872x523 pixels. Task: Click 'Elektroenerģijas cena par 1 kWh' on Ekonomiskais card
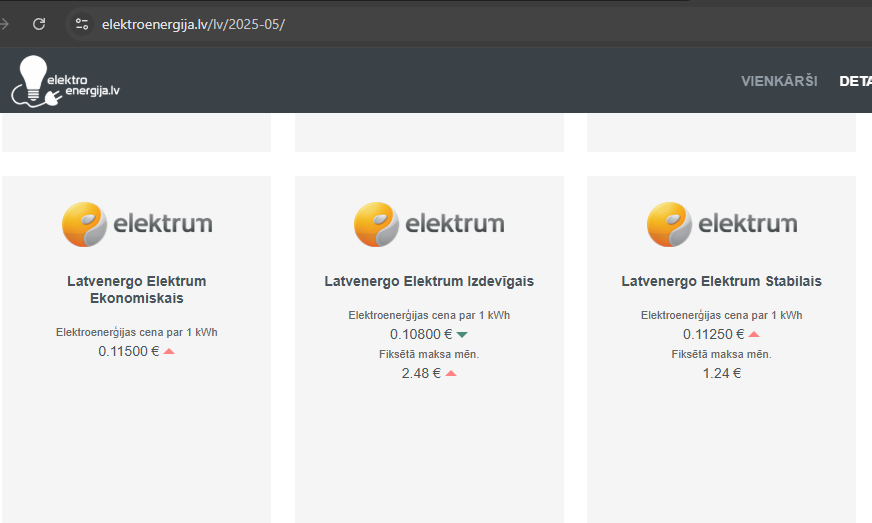coord(137,332)
